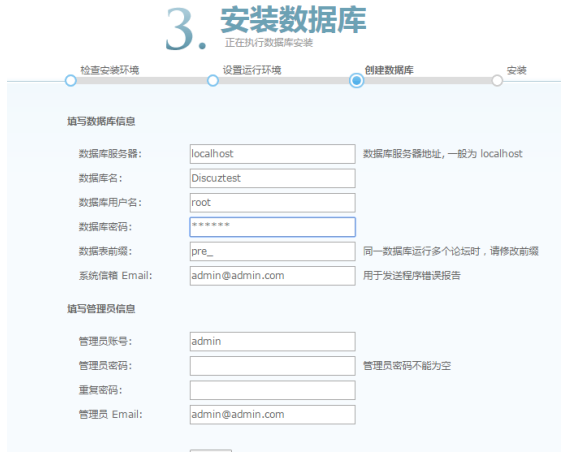Select the 管理员账号 admin field
Viewport: 566px width, 457px height.
[x=273, y=341]
